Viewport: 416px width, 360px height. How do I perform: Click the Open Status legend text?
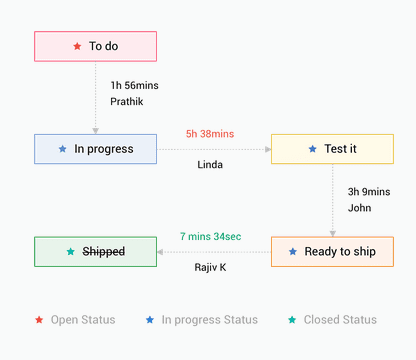pyautogui.click(x=83, y=320)
